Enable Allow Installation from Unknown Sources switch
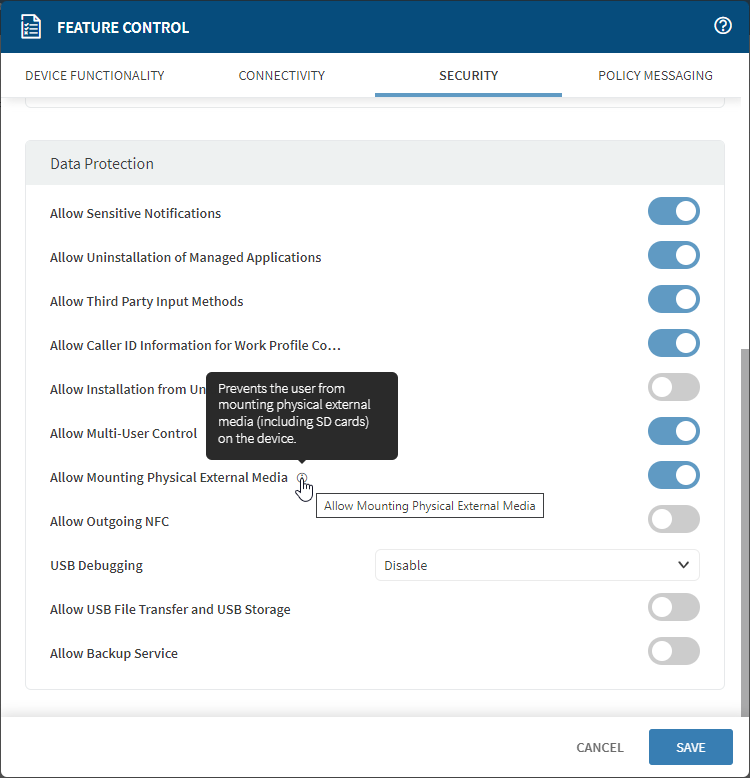Screen dimensions: 750x778 tap(674, 387)
